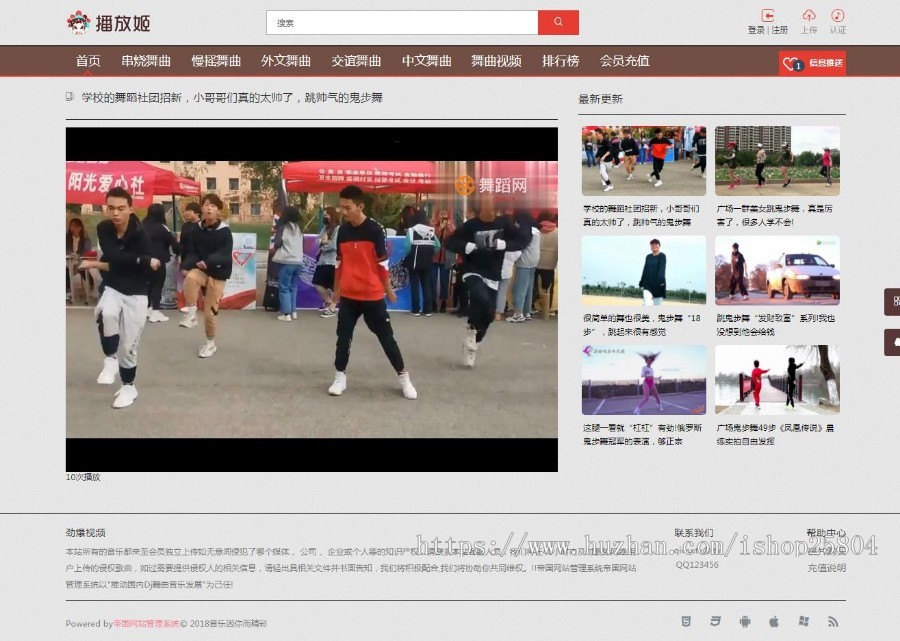
Task: Select the 首页 tab
Action: (x=89, y=61)
